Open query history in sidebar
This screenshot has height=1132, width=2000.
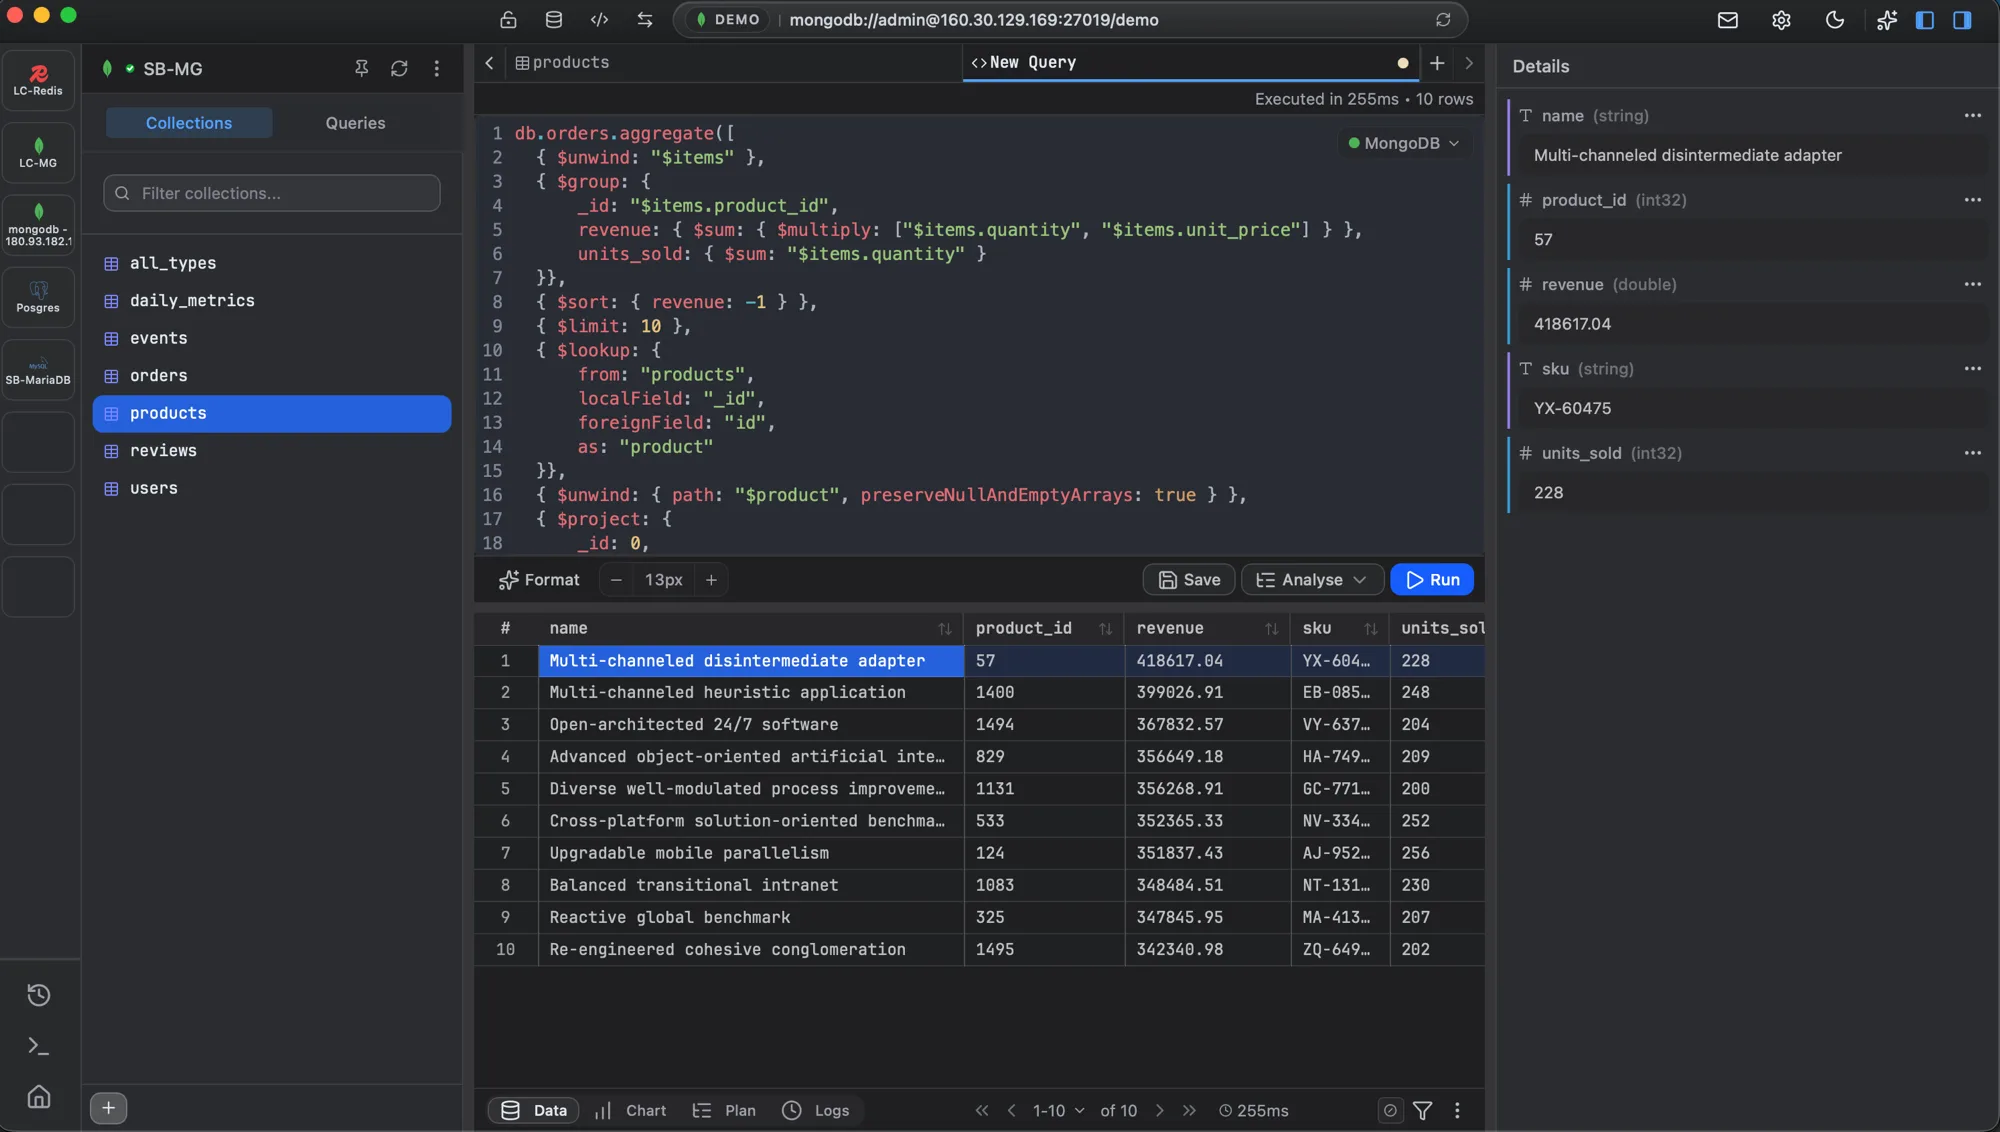coord(38,995)
